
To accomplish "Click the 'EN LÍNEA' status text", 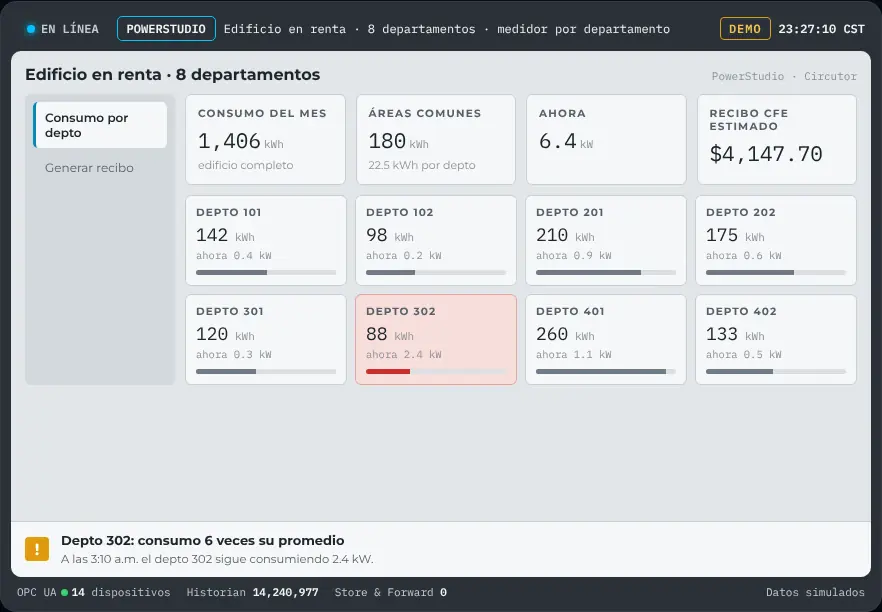I will 70,29.
